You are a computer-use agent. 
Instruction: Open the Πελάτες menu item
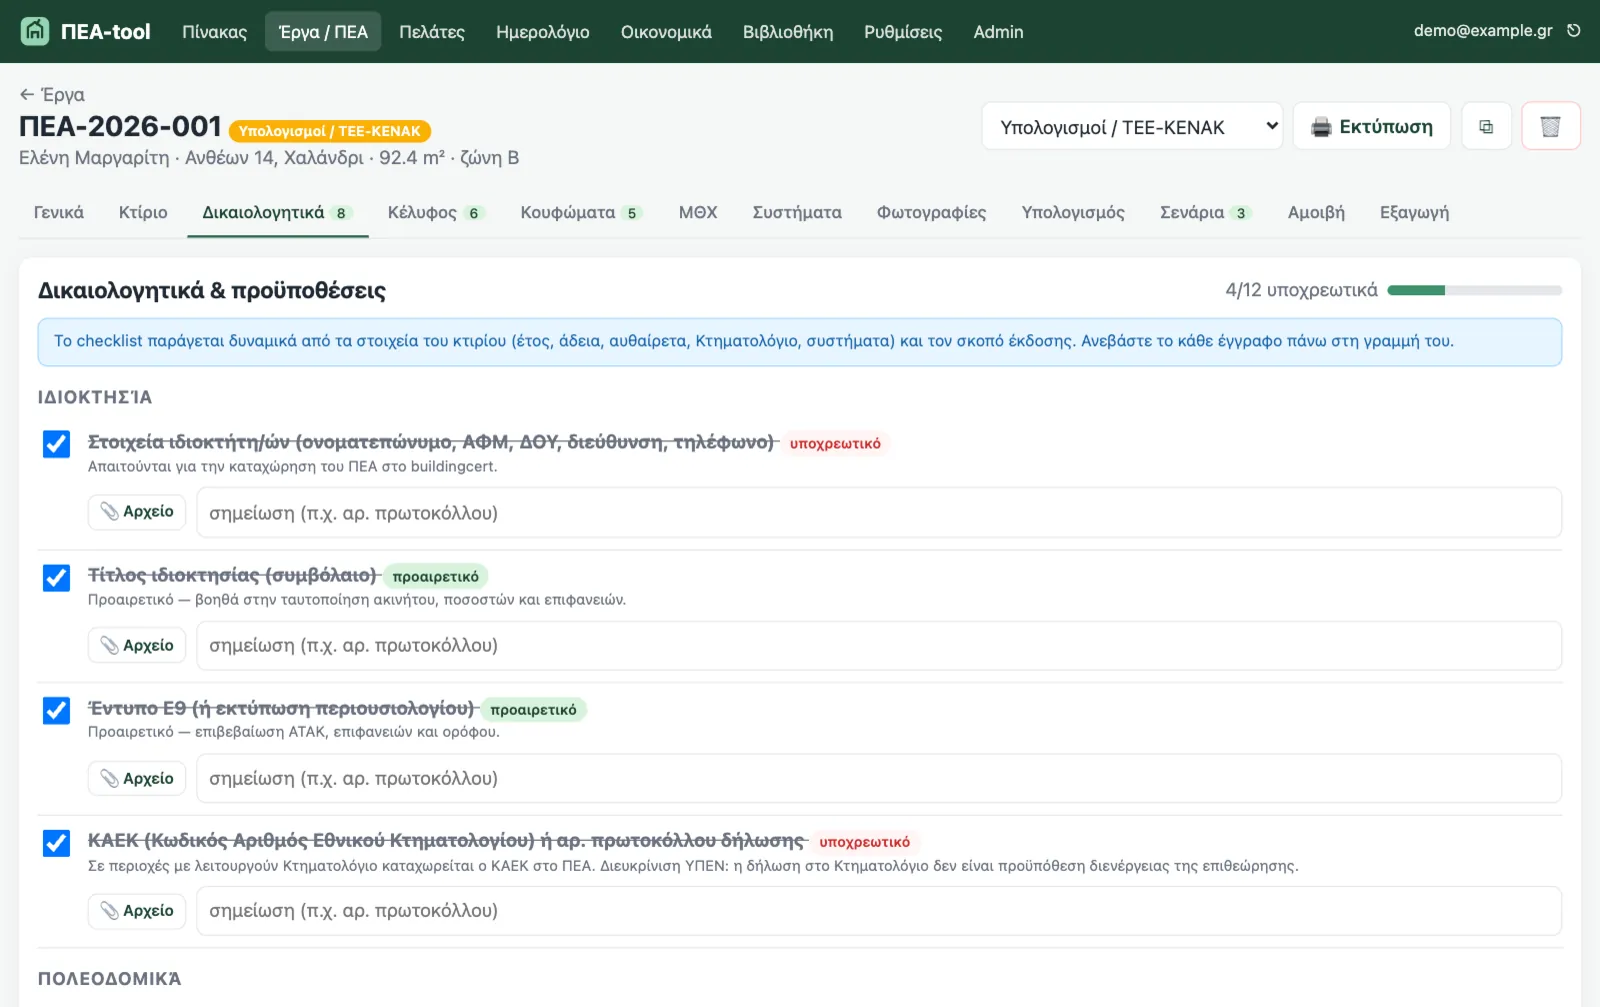[432, 32]
